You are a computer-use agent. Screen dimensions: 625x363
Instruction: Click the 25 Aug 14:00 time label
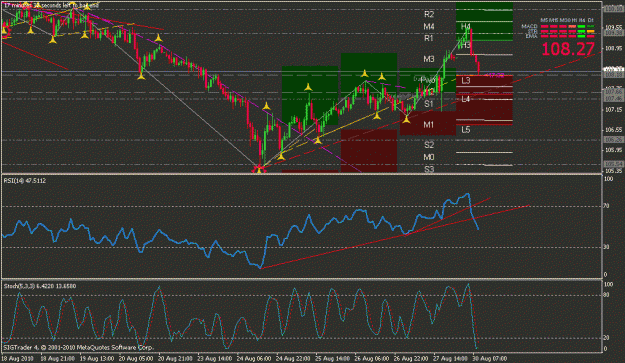coord(332,359)
